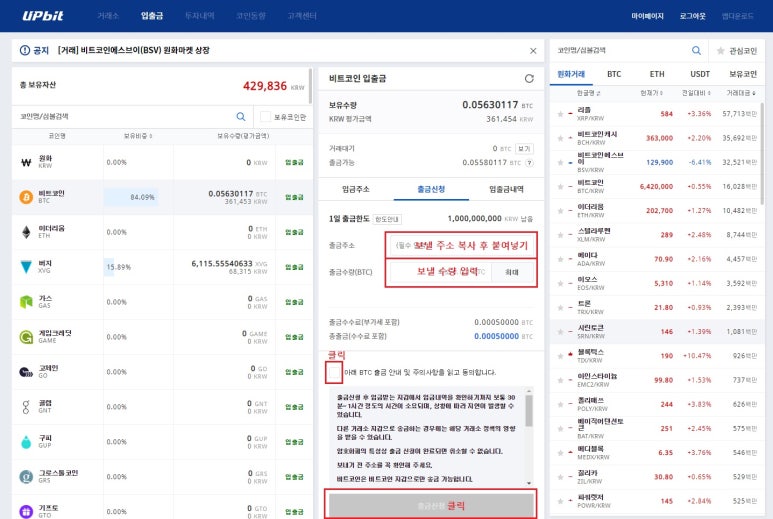This screenshot has height=519, width=773.
Task: Favorite ADA/KRW with its star
Action: [561, 259]
